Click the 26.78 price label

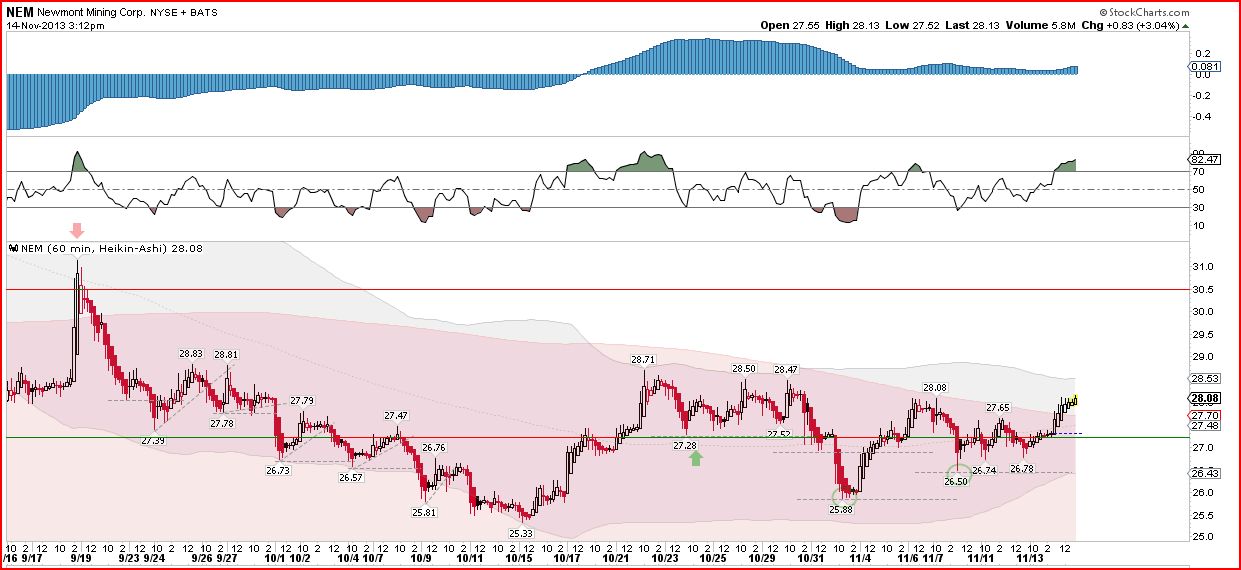(x=1021, y=468)
